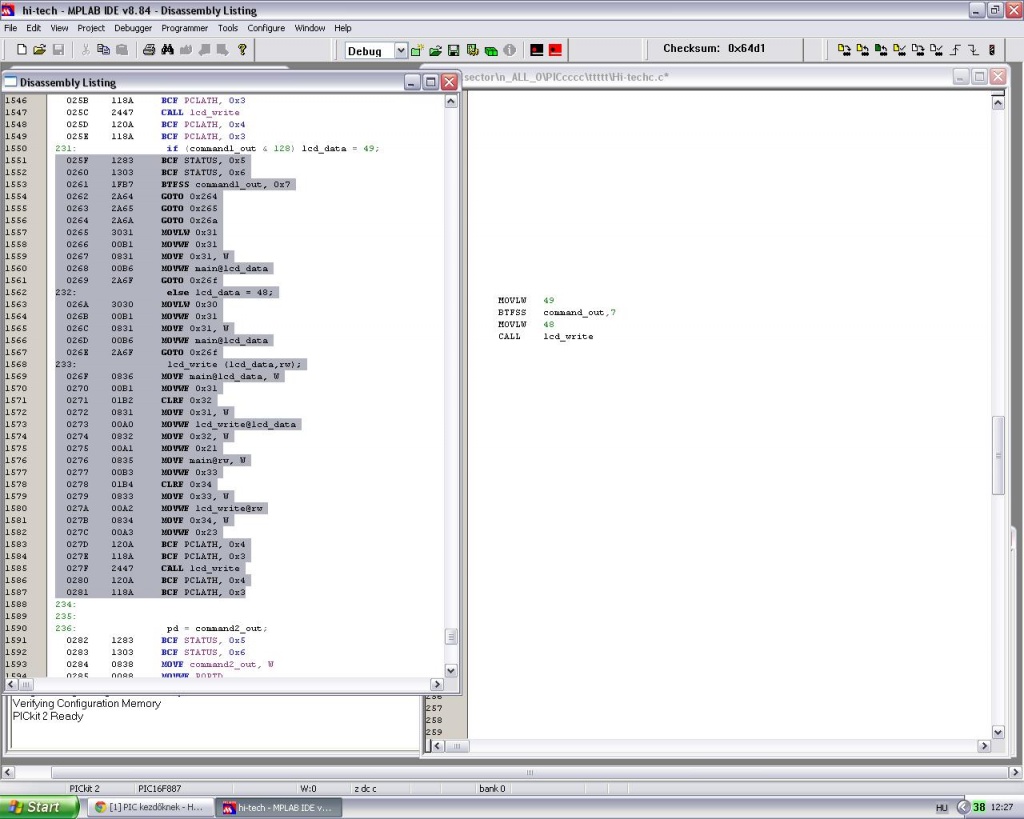Image resolution: width=1024 pixels, height=819 pixels.
Task: Create a new project next to the Debug combo
Action: pyautogui.click(x=417, y=50)
